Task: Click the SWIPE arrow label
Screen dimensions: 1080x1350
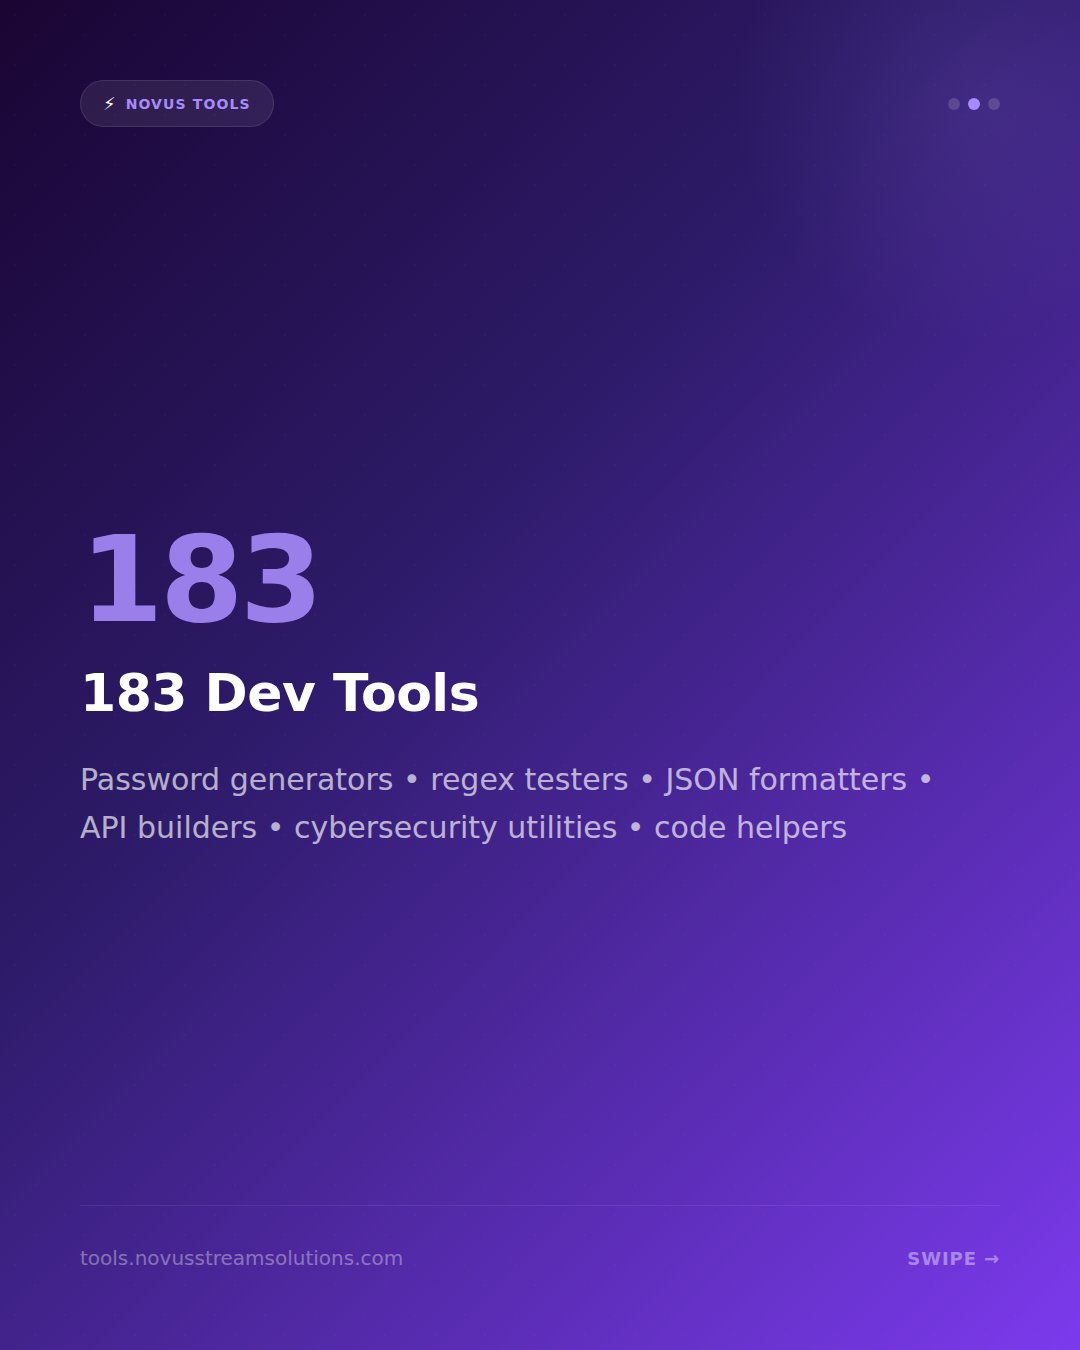Action: point(953,1259)
